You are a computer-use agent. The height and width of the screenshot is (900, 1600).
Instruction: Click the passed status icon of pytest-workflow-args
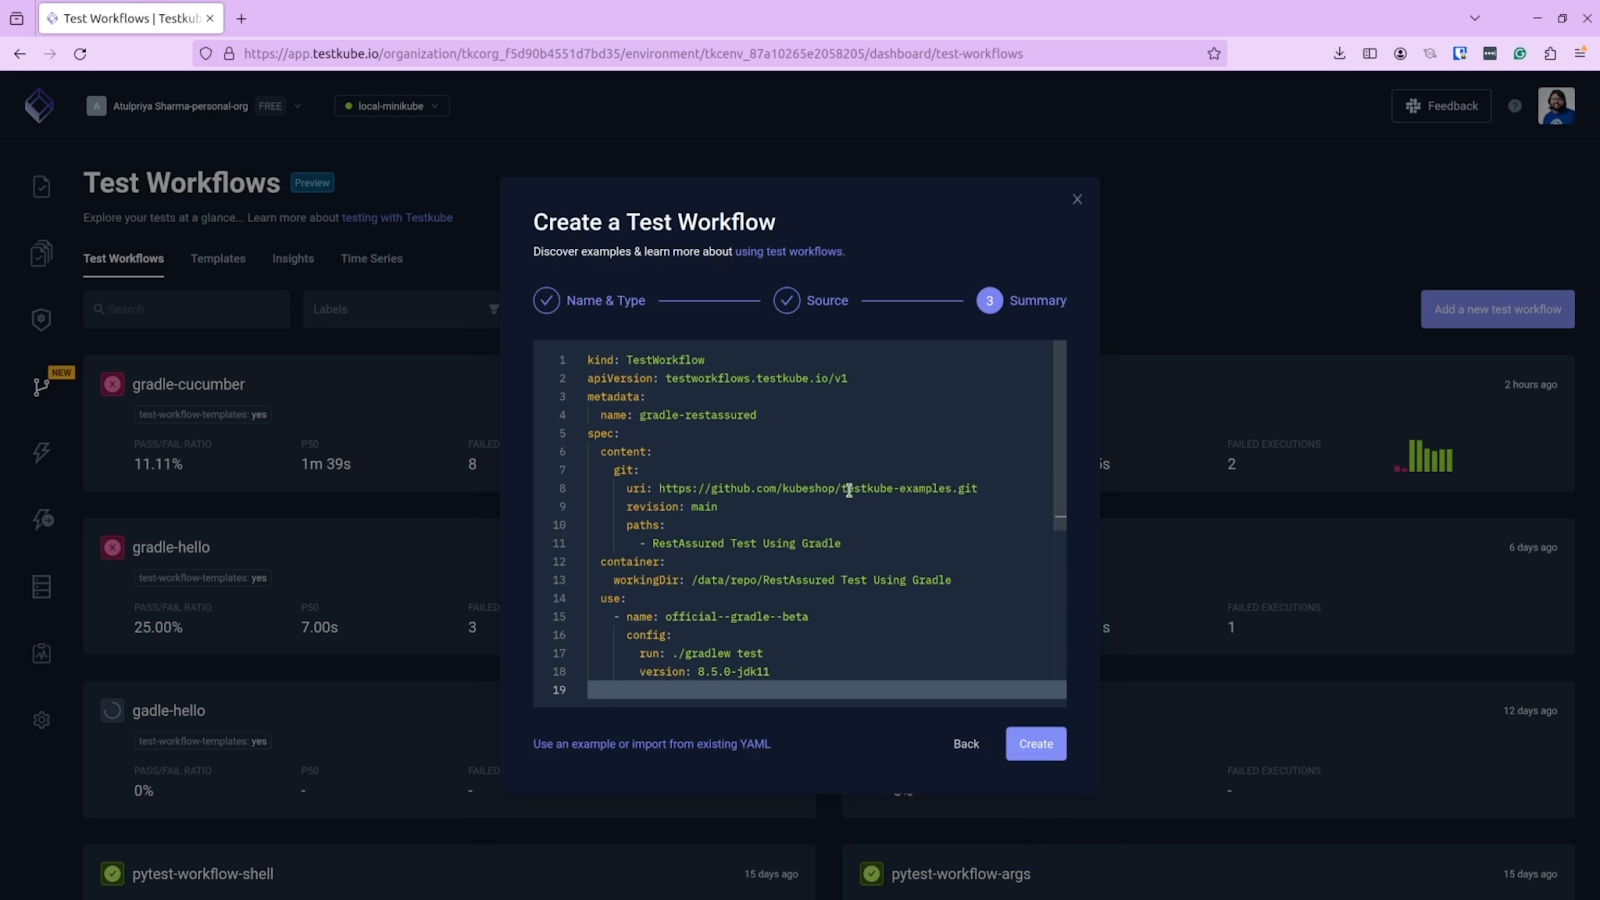[872, 874]
